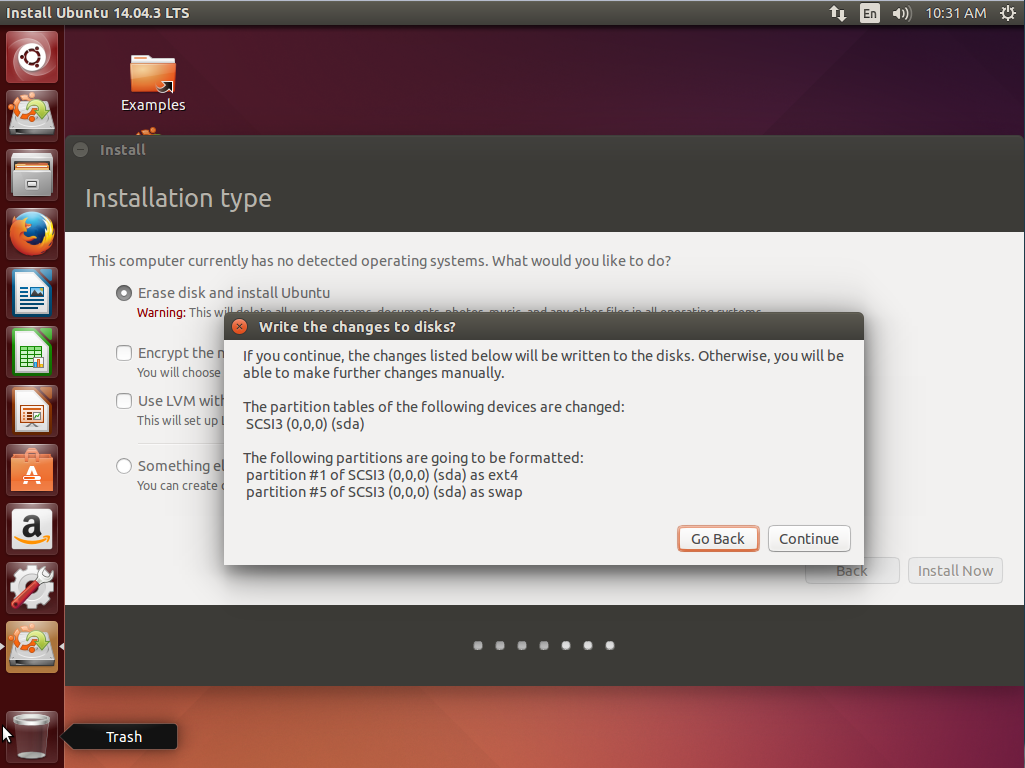The width and height of the screenshot is (1025, 768).
Task: Open the sound volume indicator
Action: click(901, 13)
